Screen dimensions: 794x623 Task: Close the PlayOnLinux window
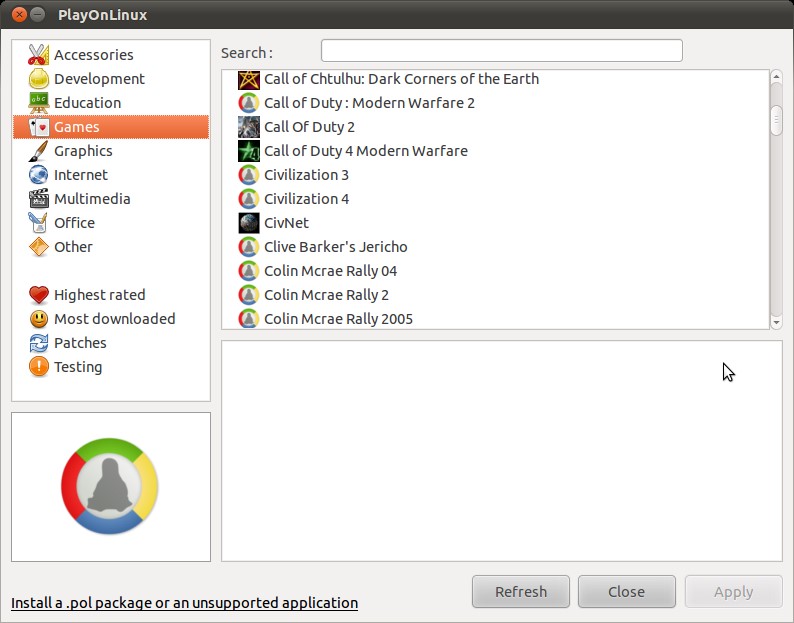click(19, 15)
